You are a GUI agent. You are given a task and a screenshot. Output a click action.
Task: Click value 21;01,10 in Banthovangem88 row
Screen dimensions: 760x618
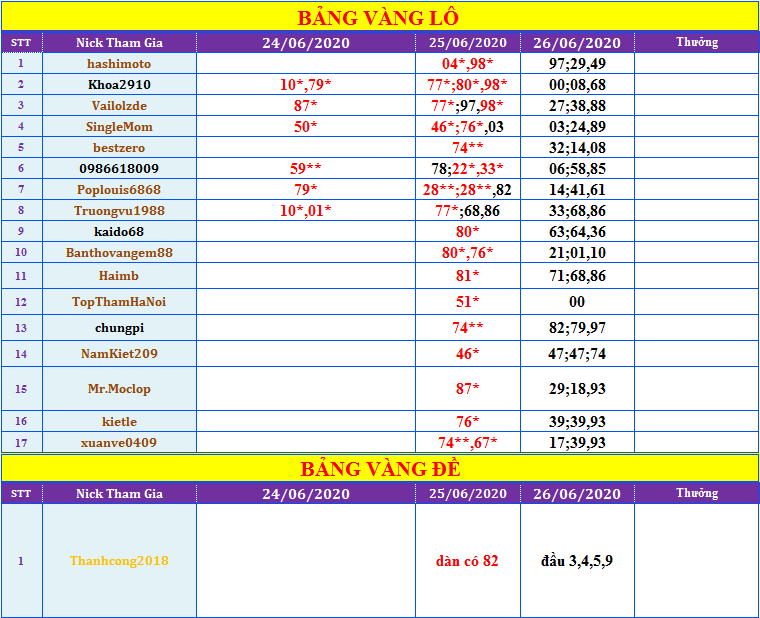click(x=577, y=253)
